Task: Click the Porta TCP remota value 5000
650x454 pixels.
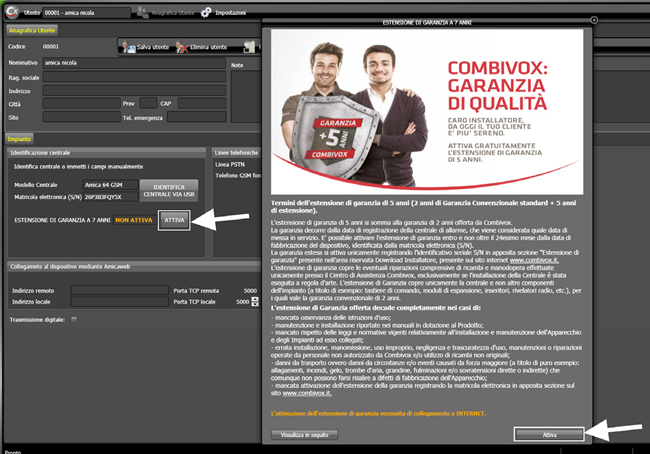Action: (x=250, y=291)
